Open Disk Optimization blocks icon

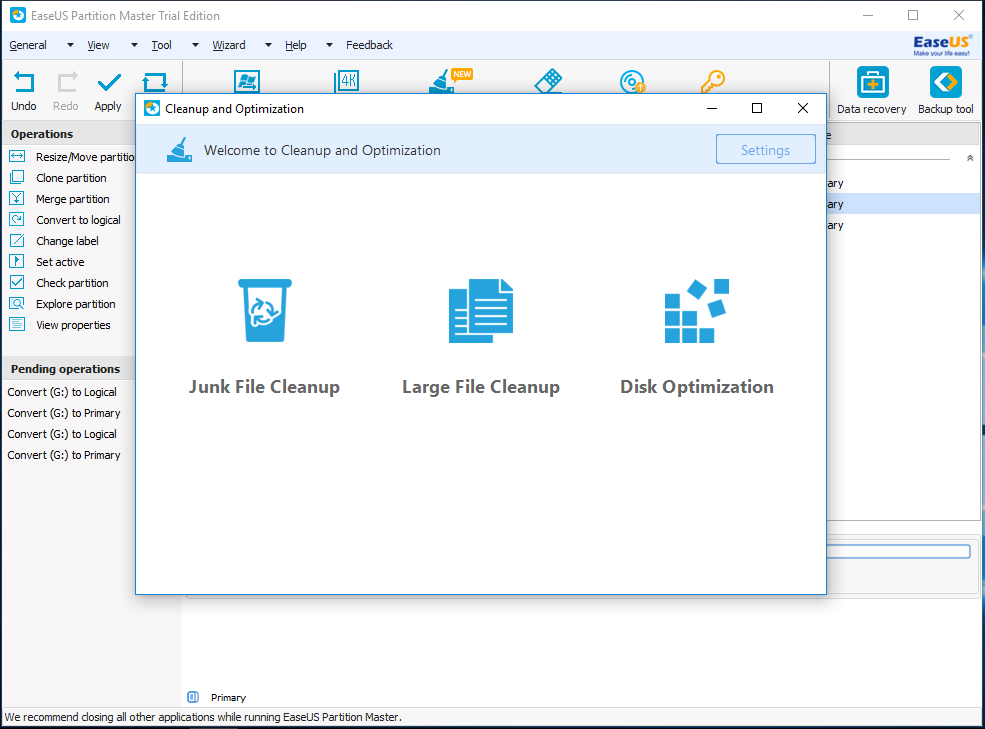[697, 310]
